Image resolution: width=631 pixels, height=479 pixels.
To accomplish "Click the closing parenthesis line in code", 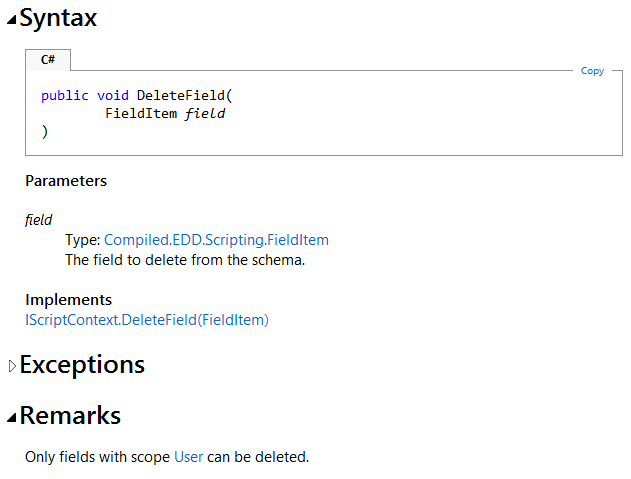I will [x=45, y=132].
